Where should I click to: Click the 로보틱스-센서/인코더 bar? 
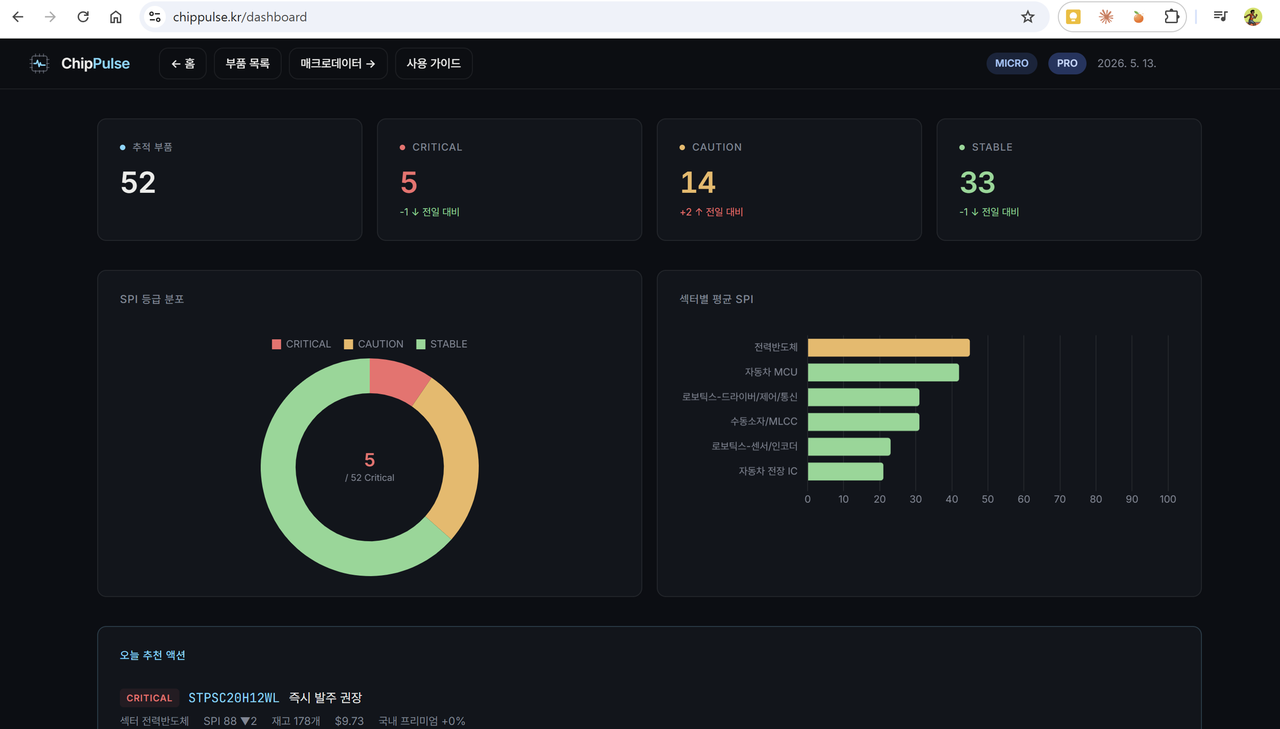[x=849, y=446]
